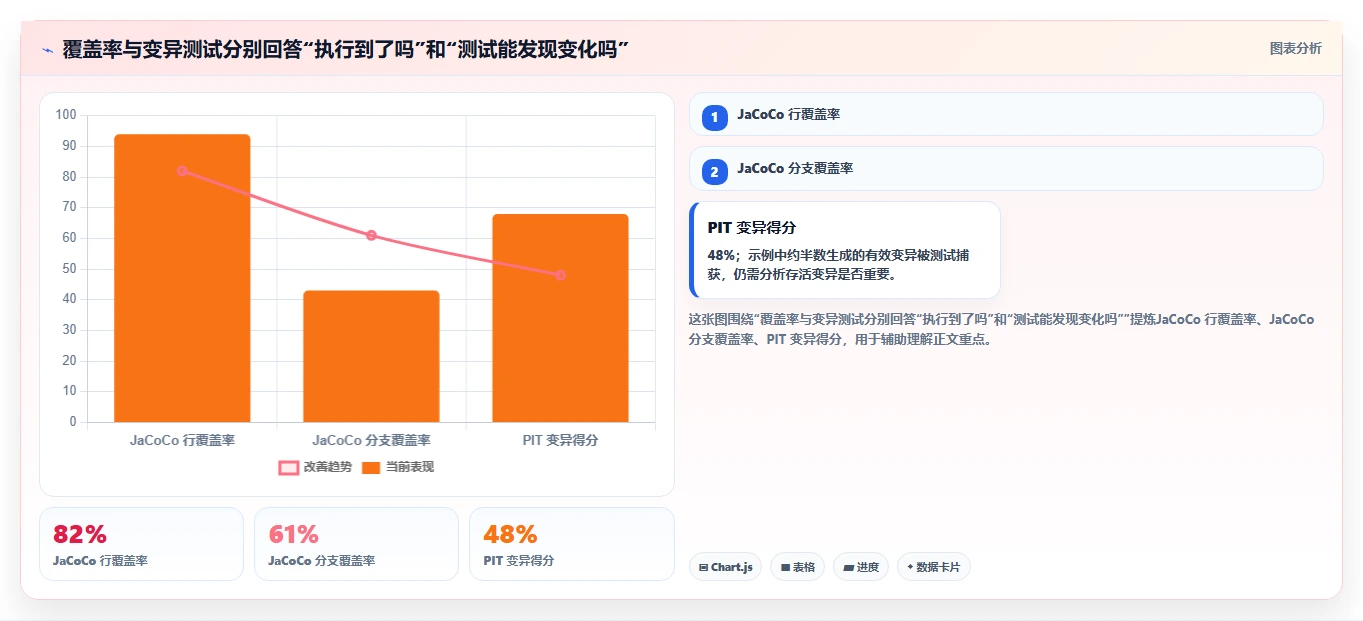The width and height of the screenshot is (1363, 621).
Task: Click the 48%；示例中约半数 explanation text
Action: [838, 265]
